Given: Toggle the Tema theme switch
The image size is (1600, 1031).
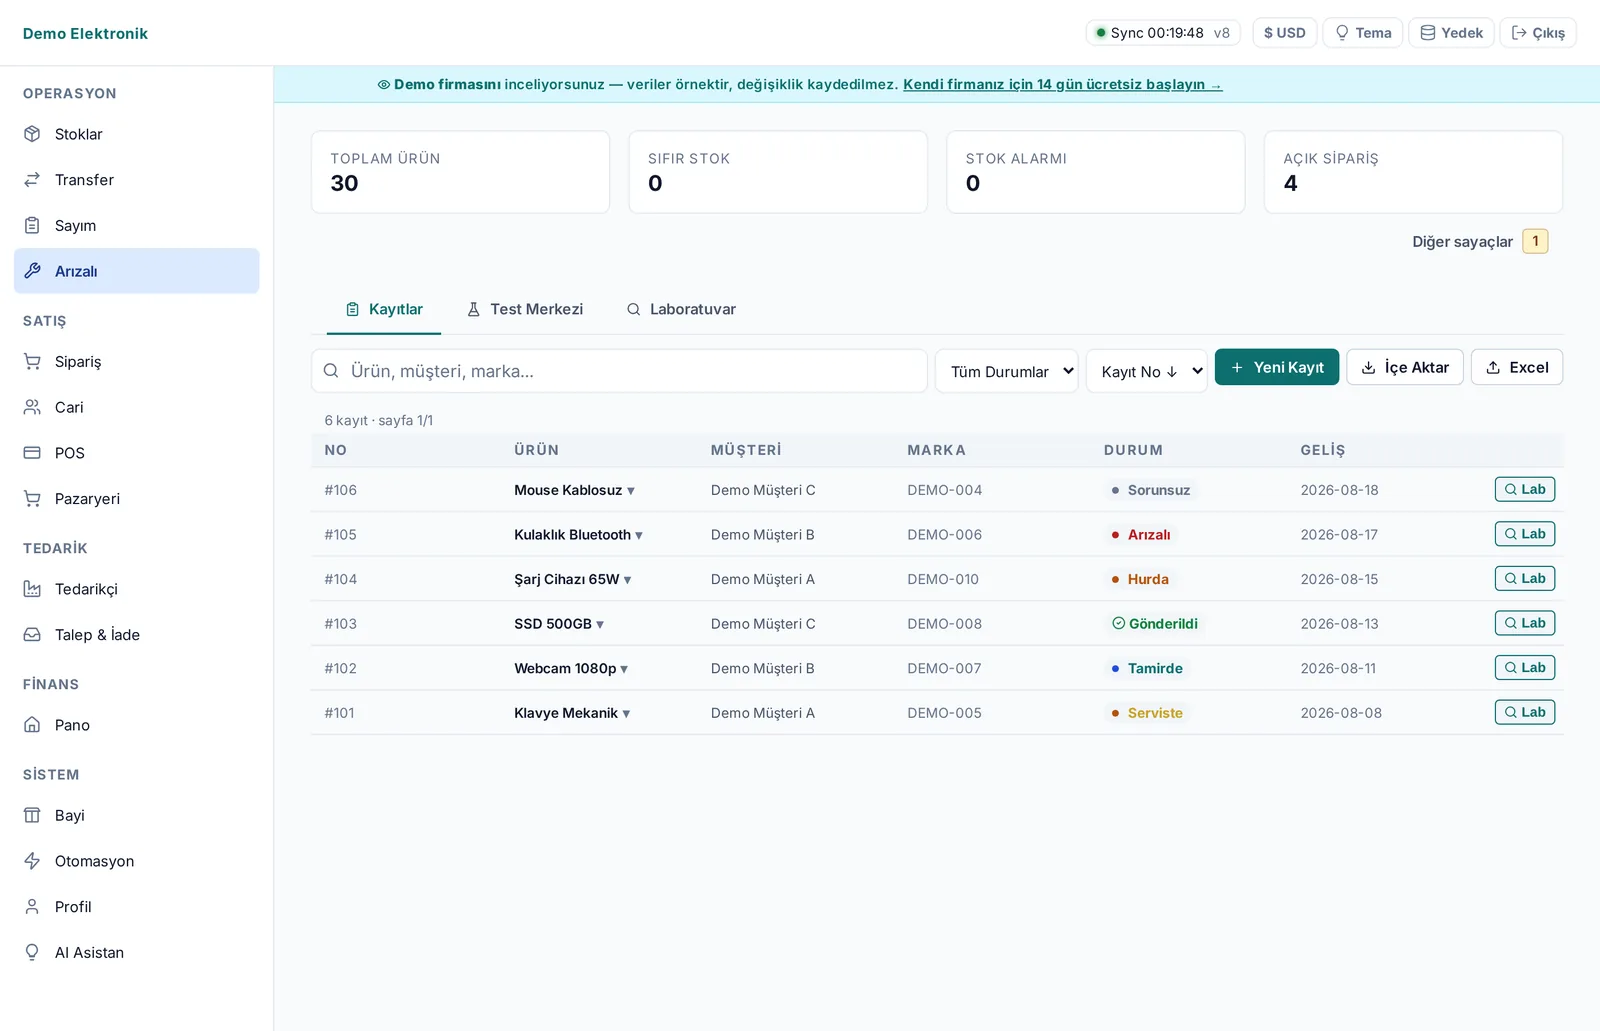Looking at the screenshot, I should coord(1363,33).
